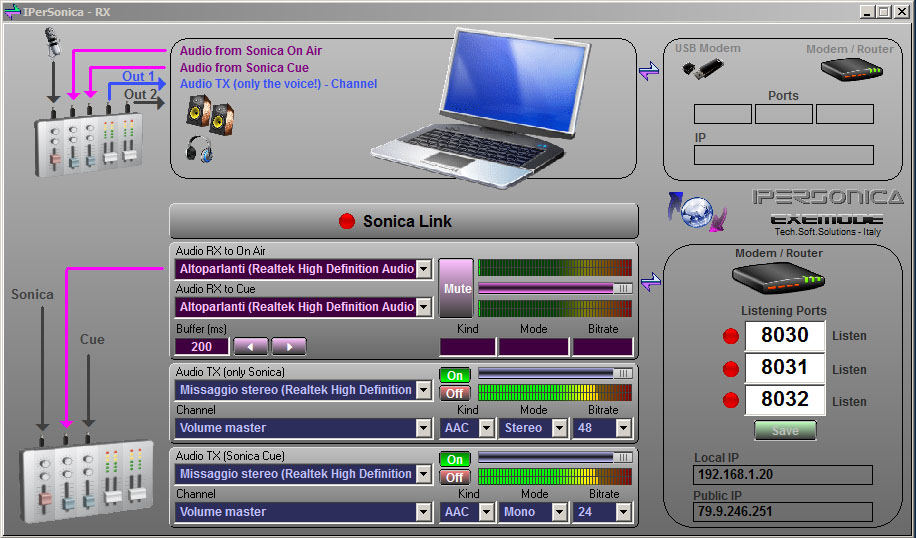
Task: Click the first Ports field in top panel
Action: (723, 114)
